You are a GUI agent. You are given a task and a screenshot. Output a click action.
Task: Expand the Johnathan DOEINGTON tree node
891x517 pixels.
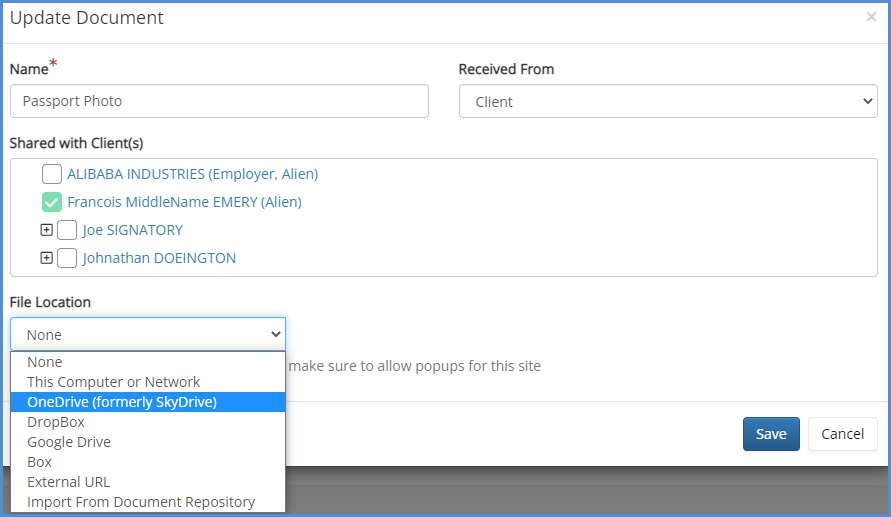point(46,258)
